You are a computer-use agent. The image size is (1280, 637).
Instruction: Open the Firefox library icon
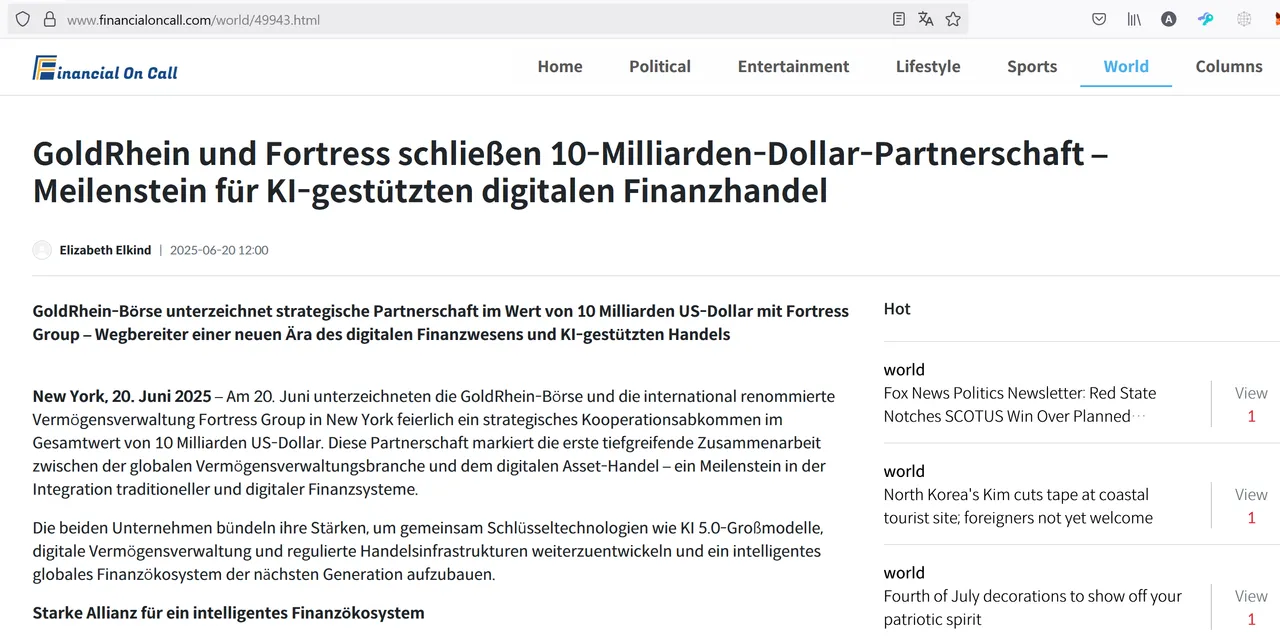pos(1134,19)
